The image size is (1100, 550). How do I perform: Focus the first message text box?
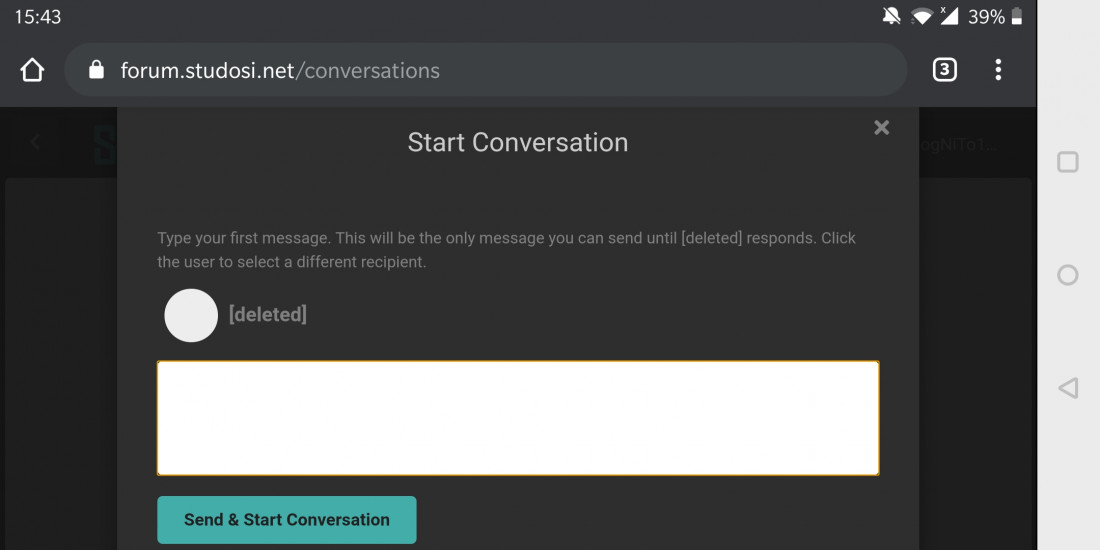click(x=518, y=418)
